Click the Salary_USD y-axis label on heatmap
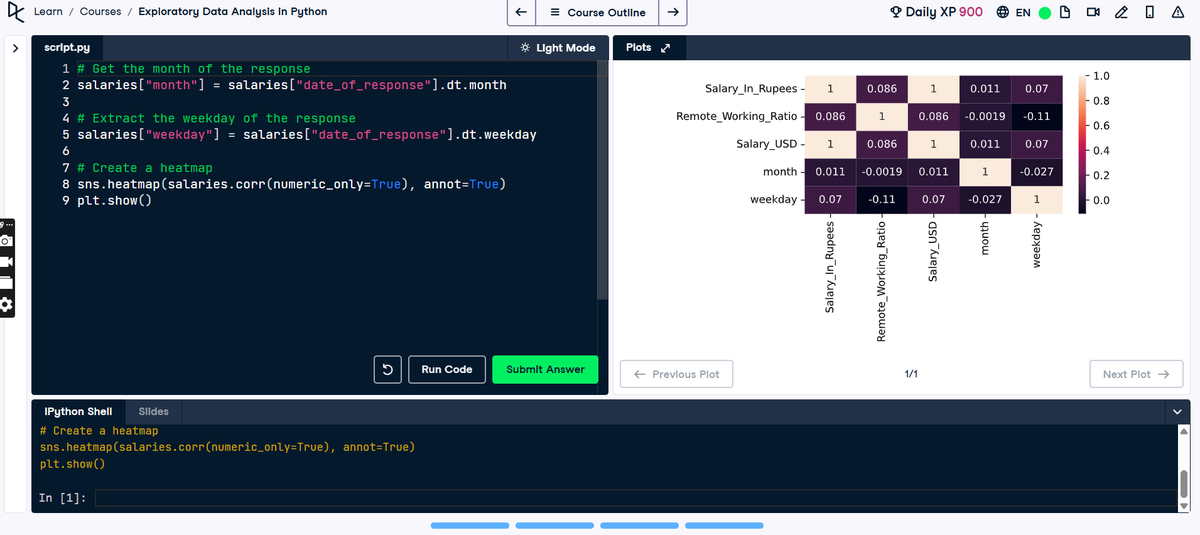Screen dimensions: 1200x535 766,144
